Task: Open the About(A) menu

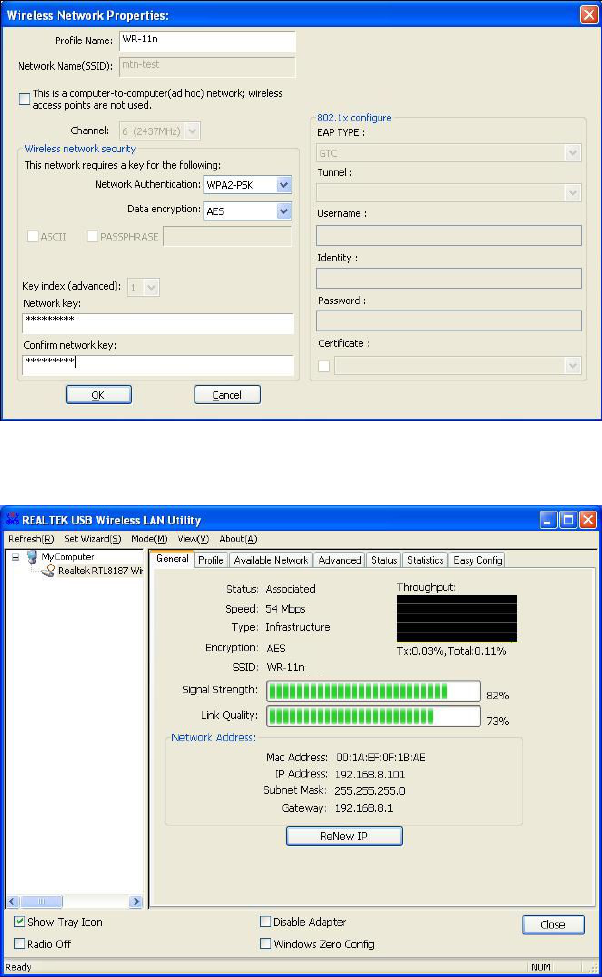Action: click(238, 539)
